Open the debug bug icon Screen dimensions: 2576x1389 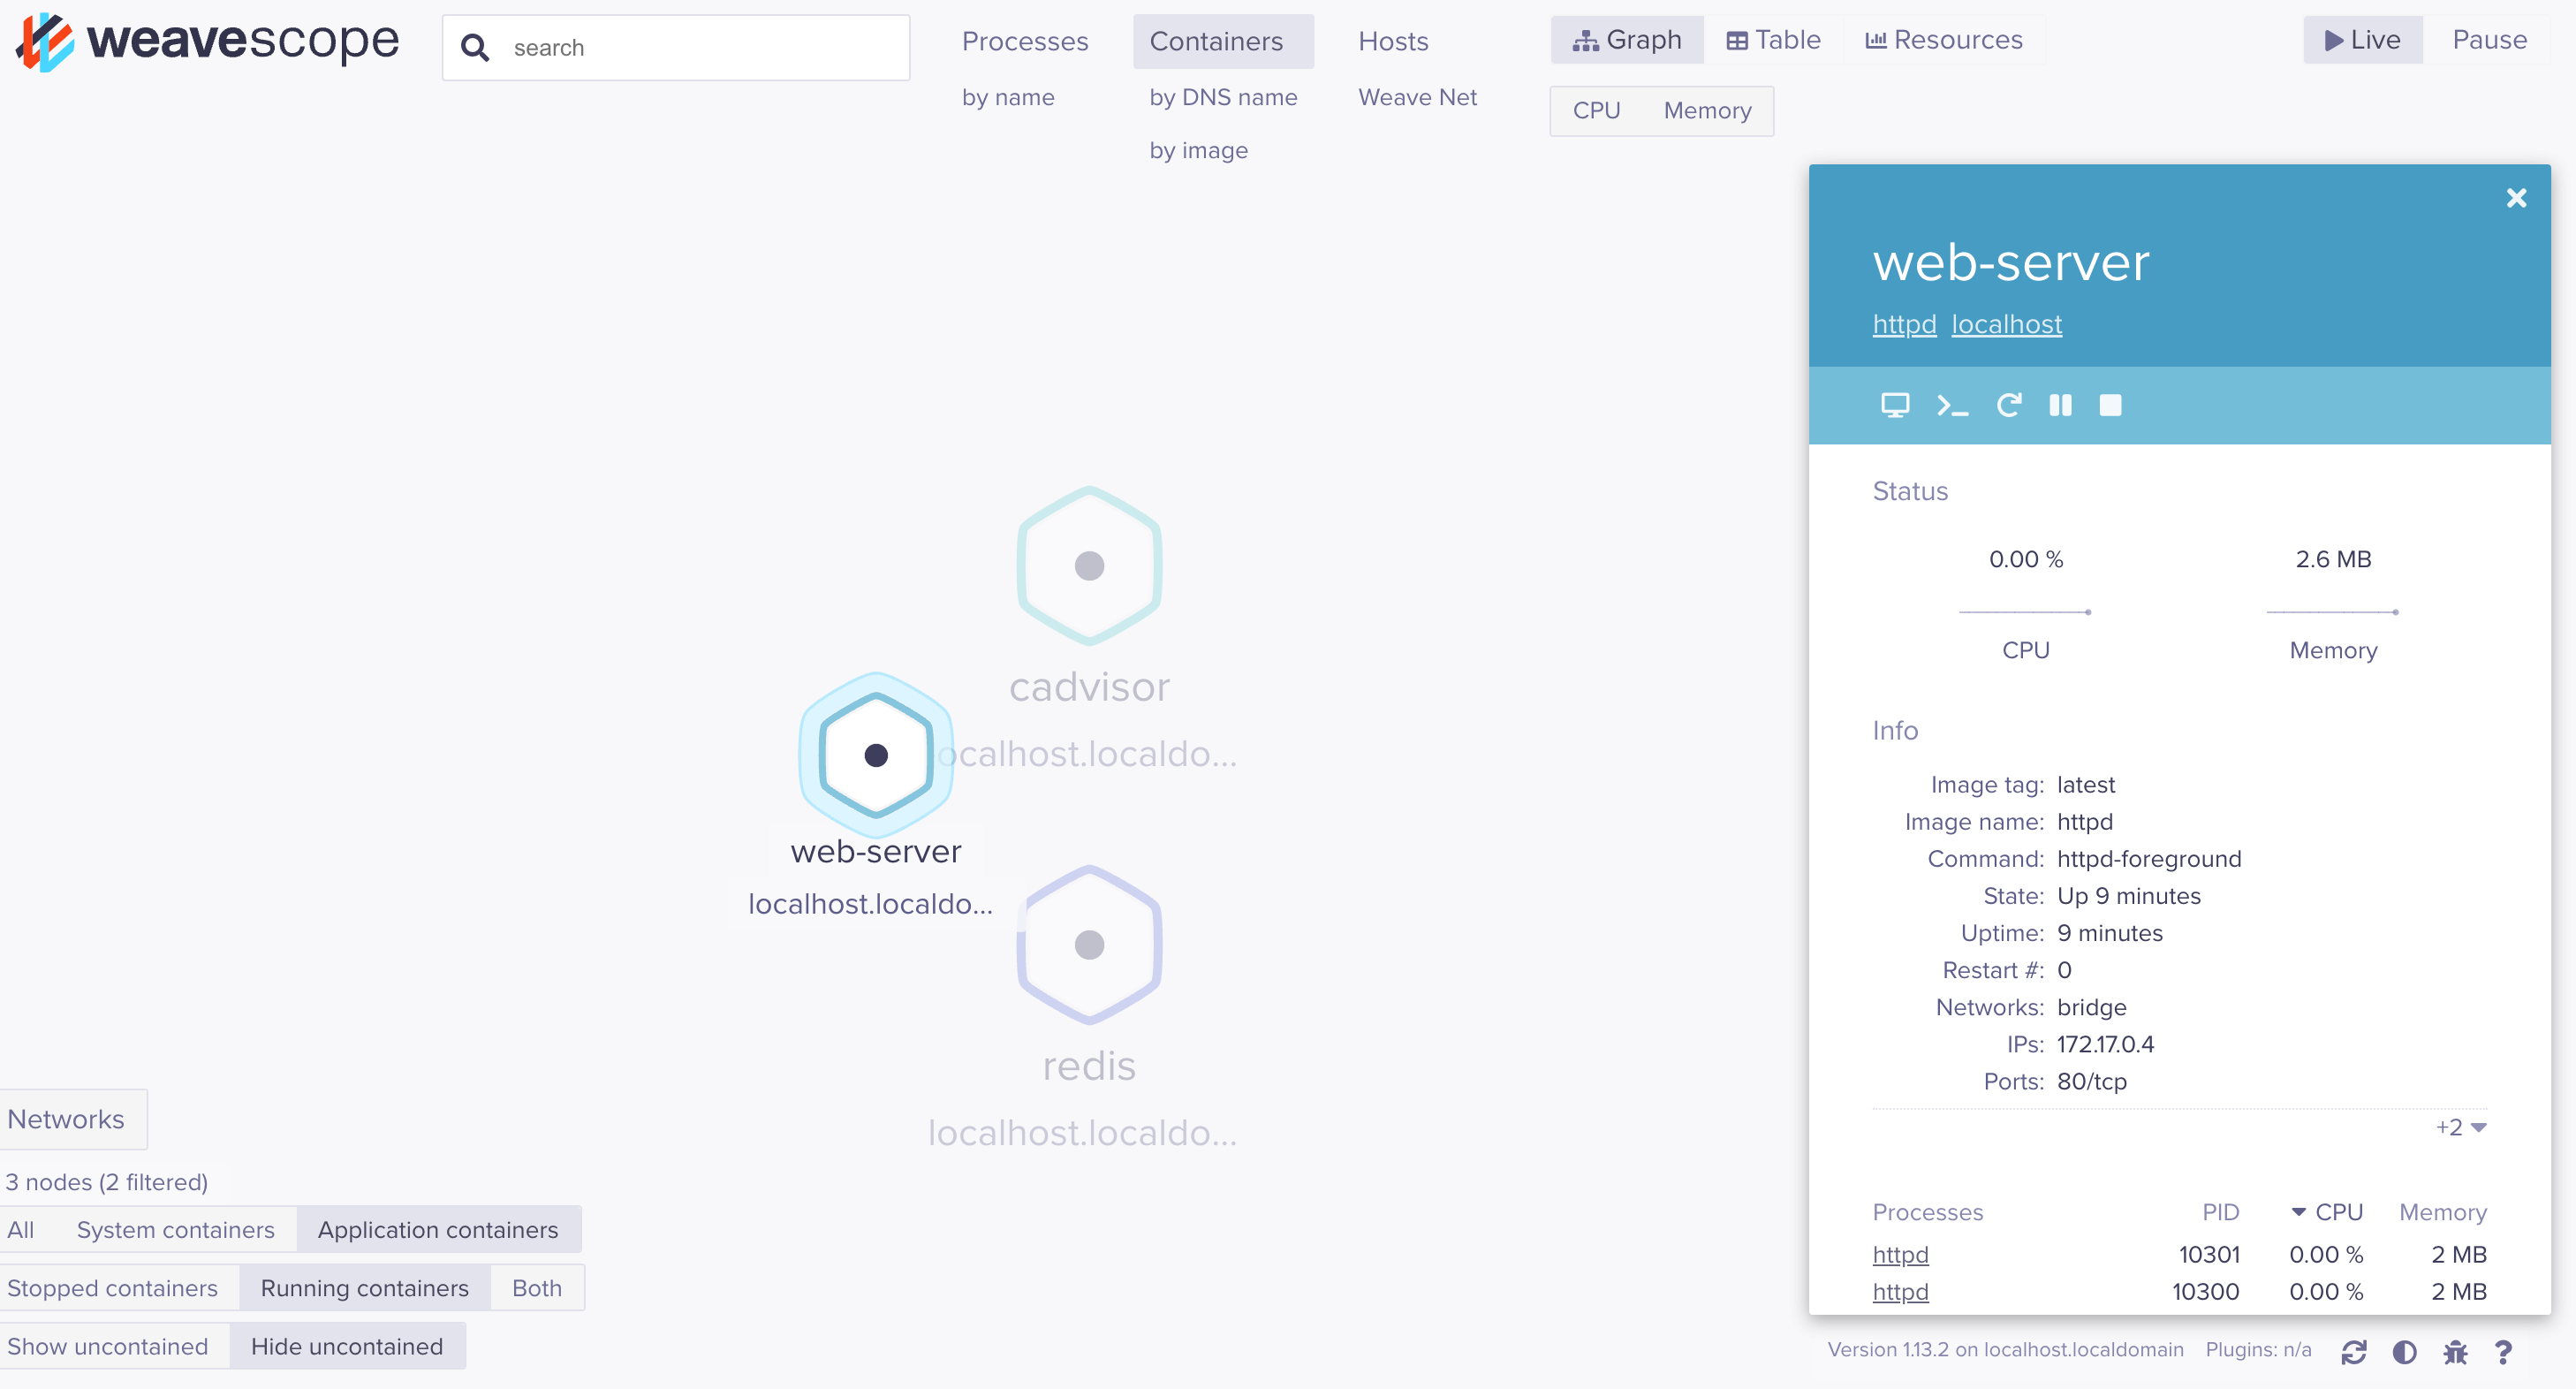2455,1352
